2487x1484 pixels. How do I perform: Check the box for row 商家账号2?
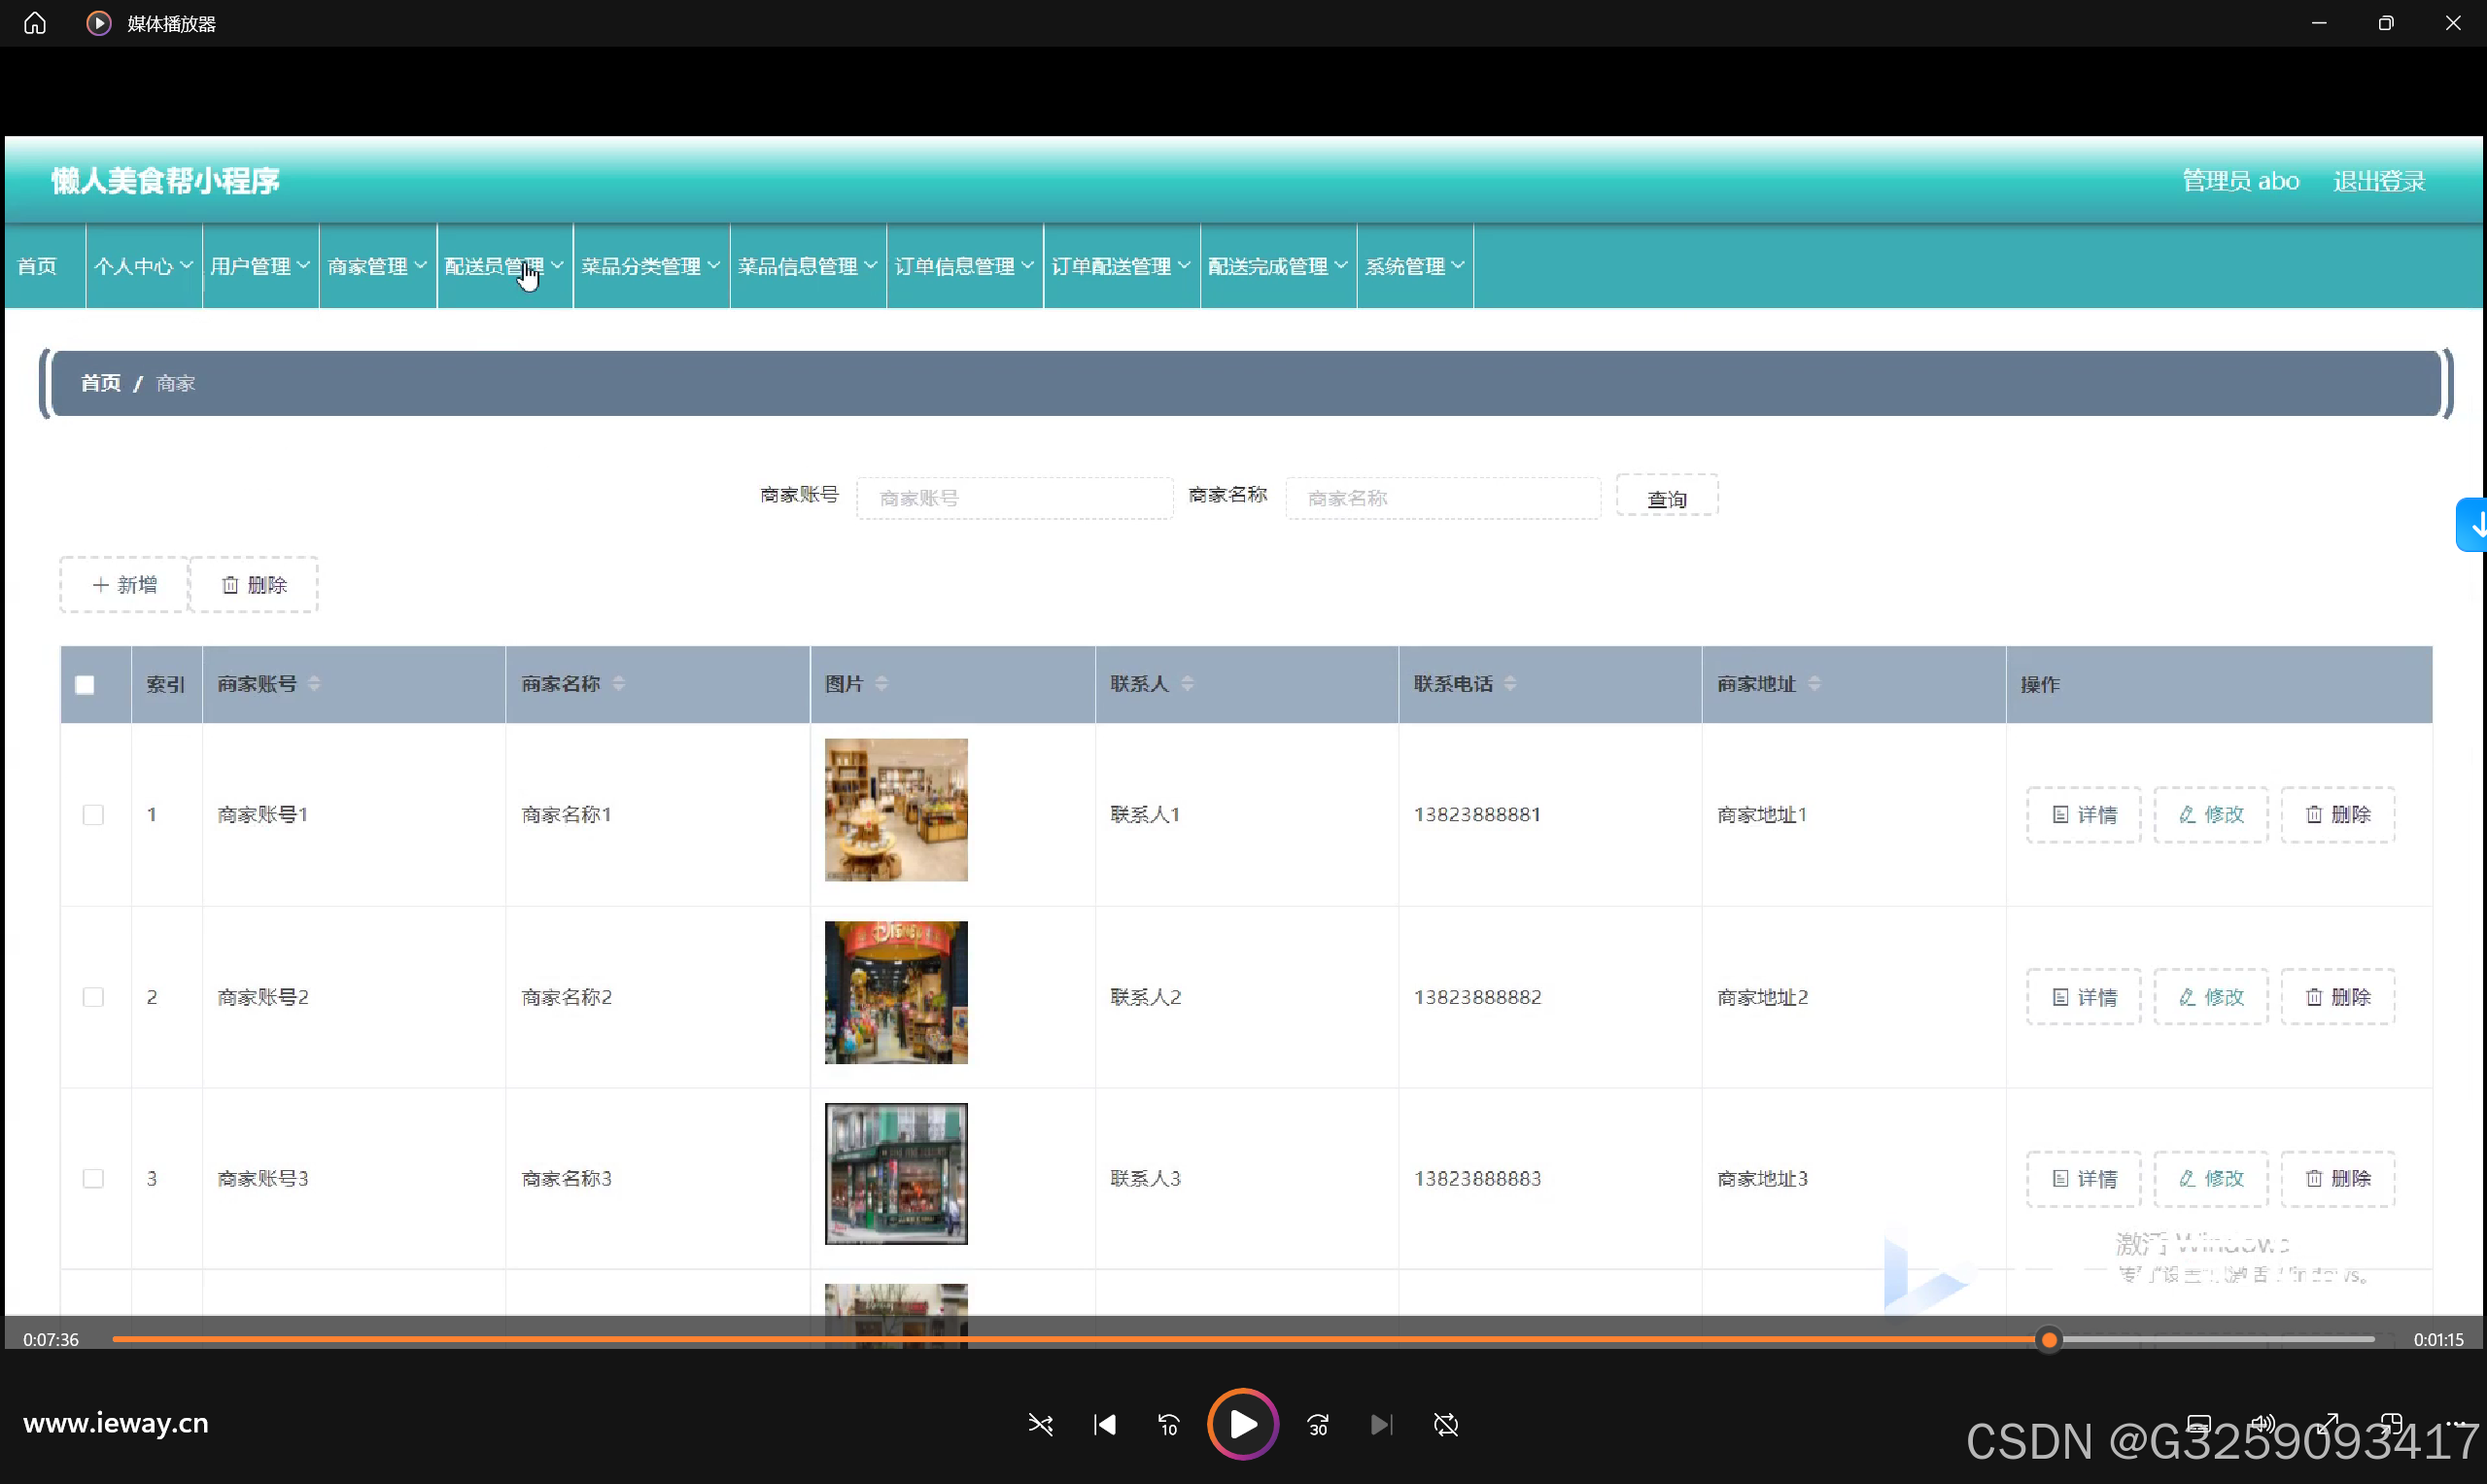(x=93, y=997)
